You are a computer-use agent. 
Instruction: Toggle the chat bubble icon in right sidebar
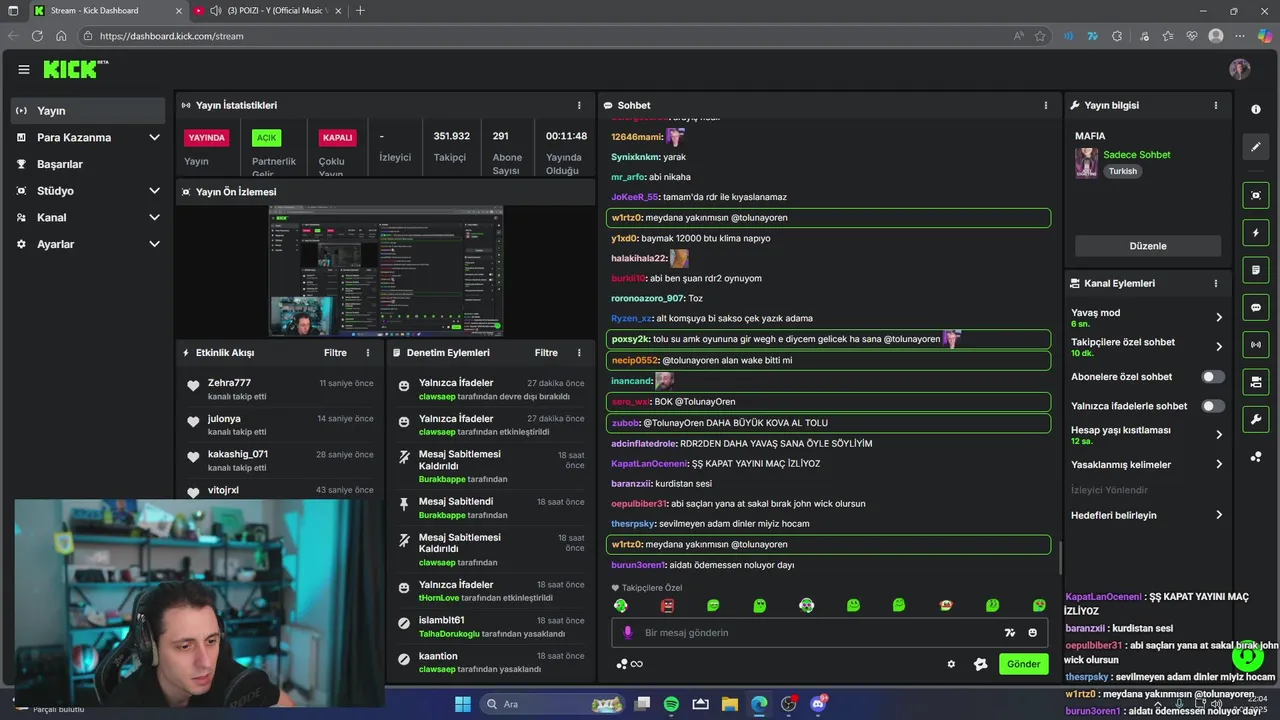pyautogui.click(x=1256, y=308)
